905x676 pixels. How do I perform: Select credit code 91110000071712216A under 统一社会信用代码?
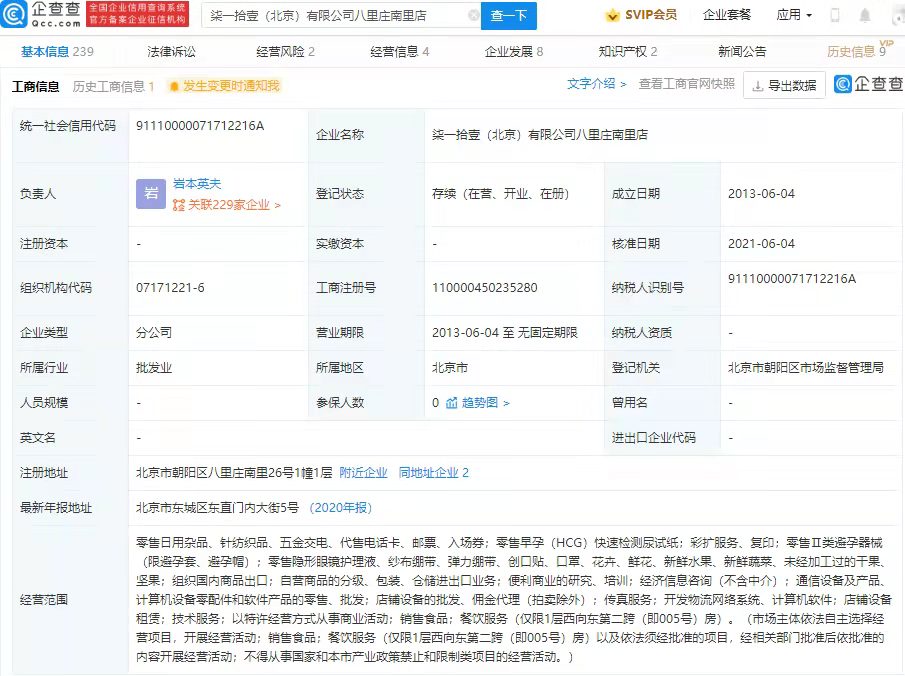tap(200, 126)
